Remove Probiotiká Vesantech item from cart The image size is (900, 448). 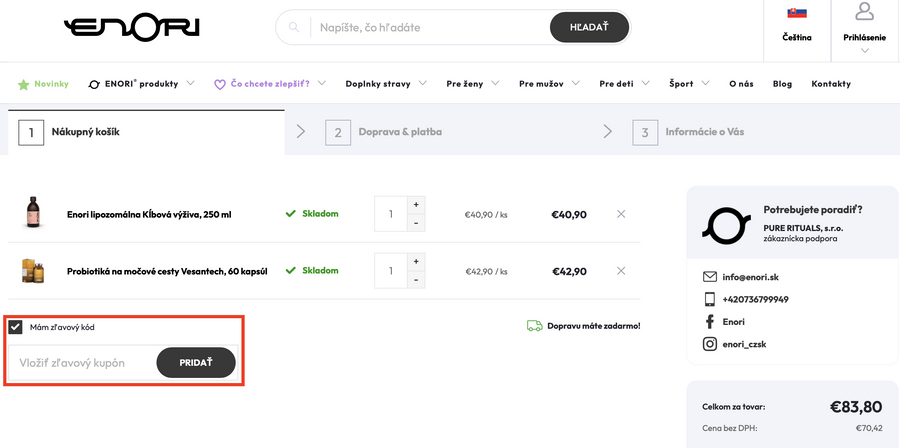[621, 271]
